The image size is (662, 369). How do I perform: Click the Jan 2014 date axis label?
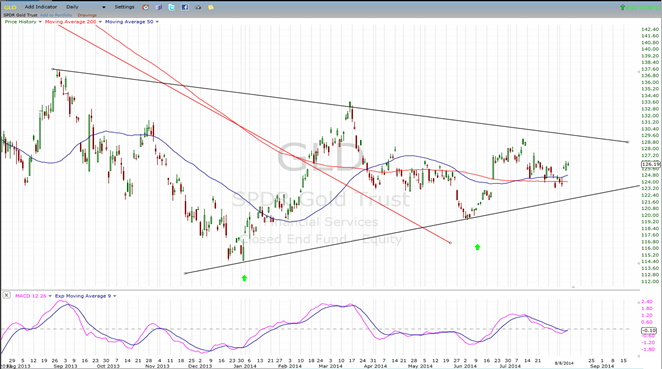245,366
